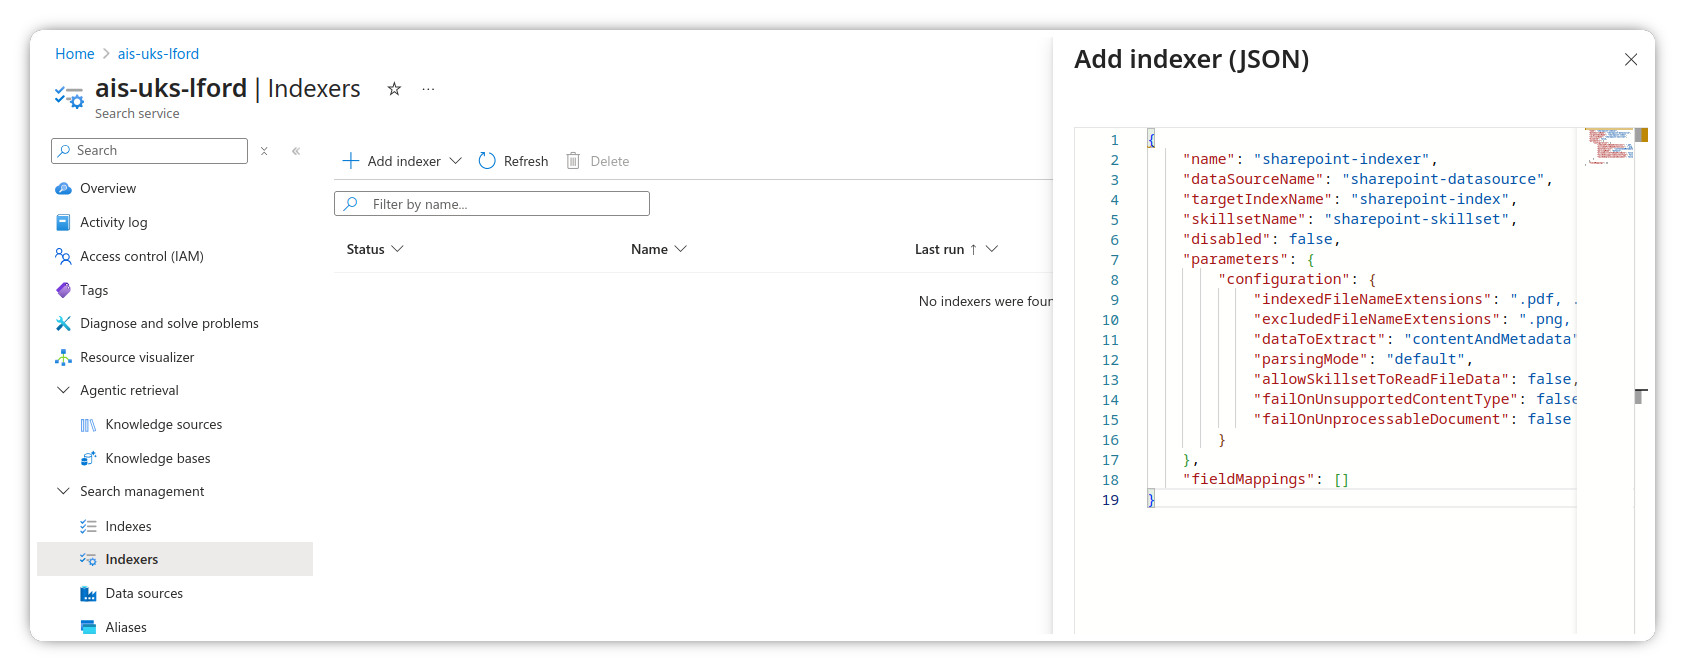Click the Filter by name input field
Screen dimensions: 1685x671
coord(492,204)
